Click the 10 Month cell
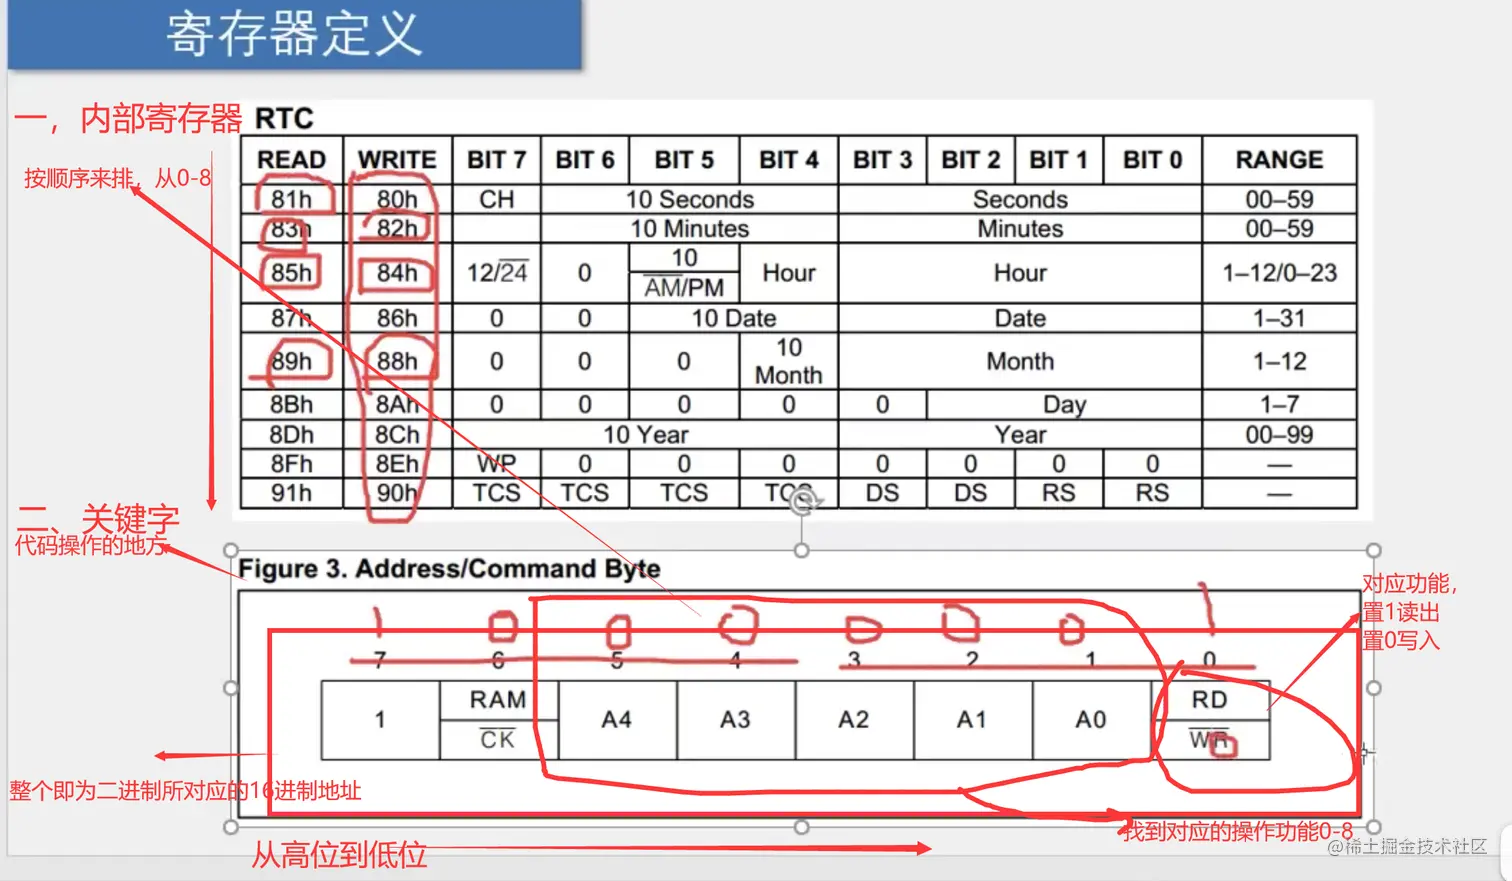 (788, 361)
